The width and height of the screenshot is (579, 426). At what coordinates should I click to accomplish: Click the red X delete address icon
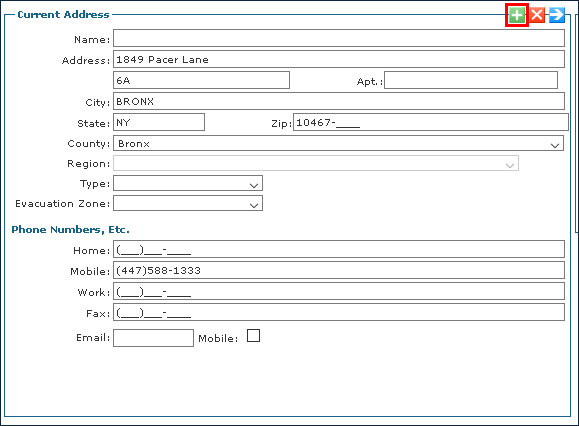[x=537, y=15]
